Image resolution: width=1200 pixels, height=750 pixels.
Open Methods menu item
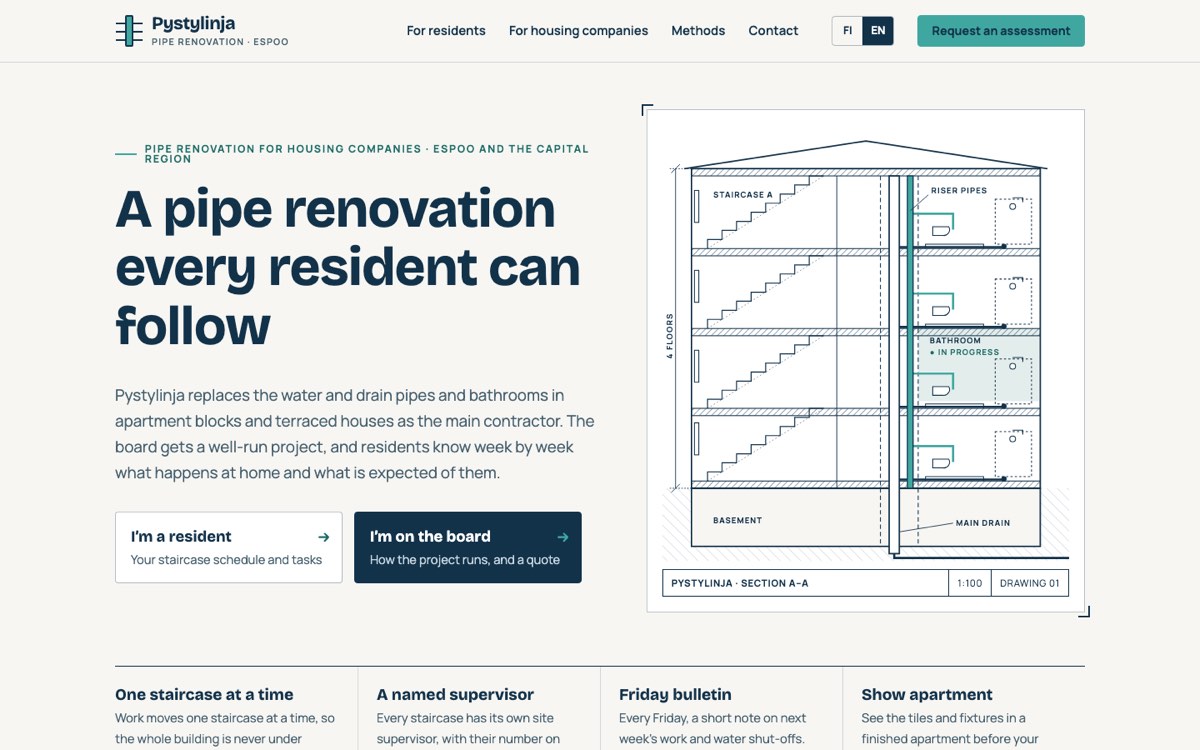698,31
